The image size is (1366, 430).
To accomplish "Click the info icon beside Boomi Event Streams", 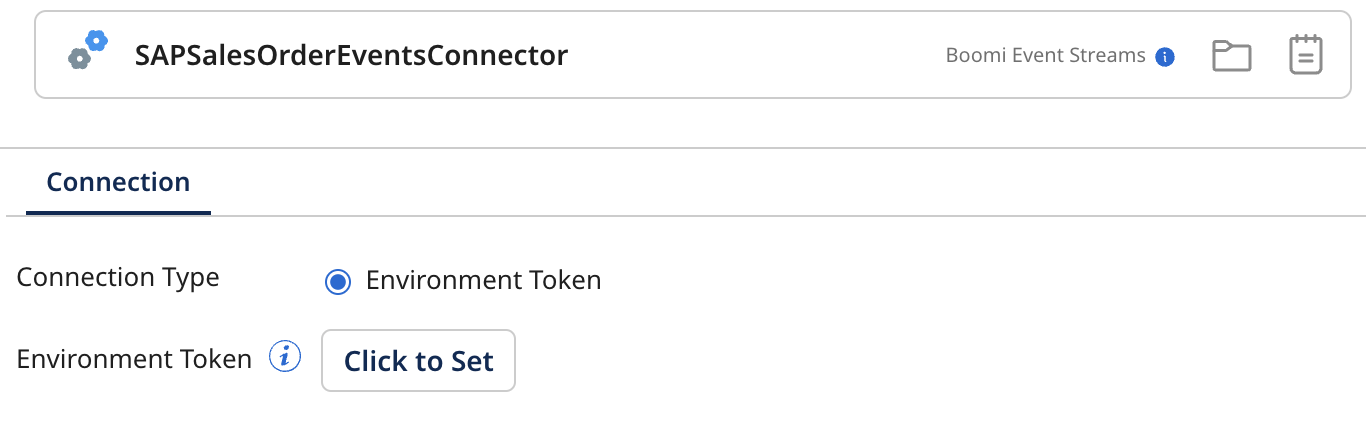I will [1164, 57].
